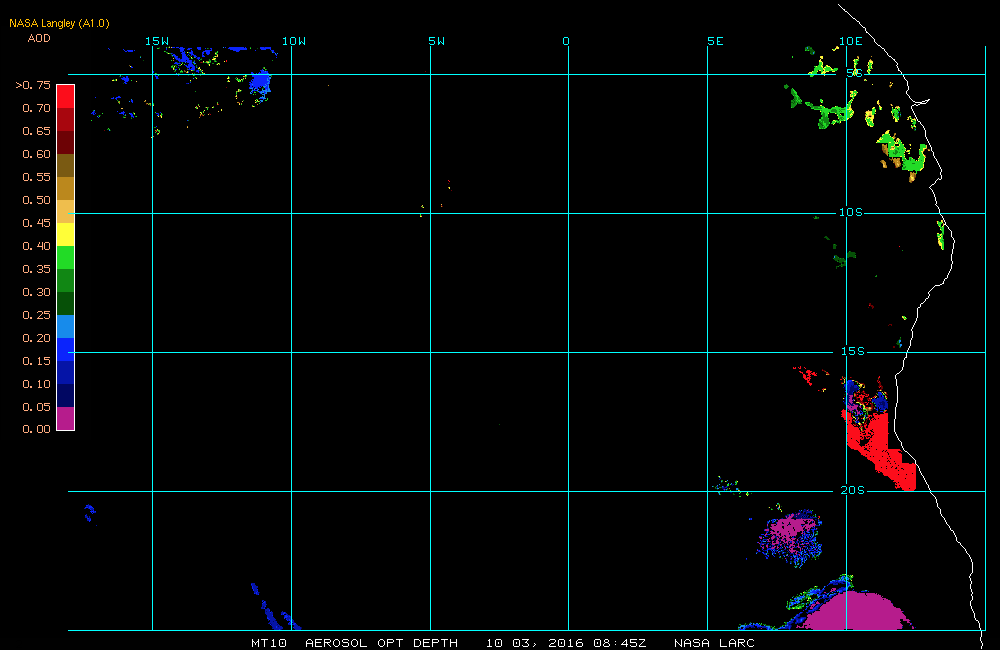Click the magenta and blue speckled patch below 20S
Screen dimensions: 1000x650
coord(791,536)
